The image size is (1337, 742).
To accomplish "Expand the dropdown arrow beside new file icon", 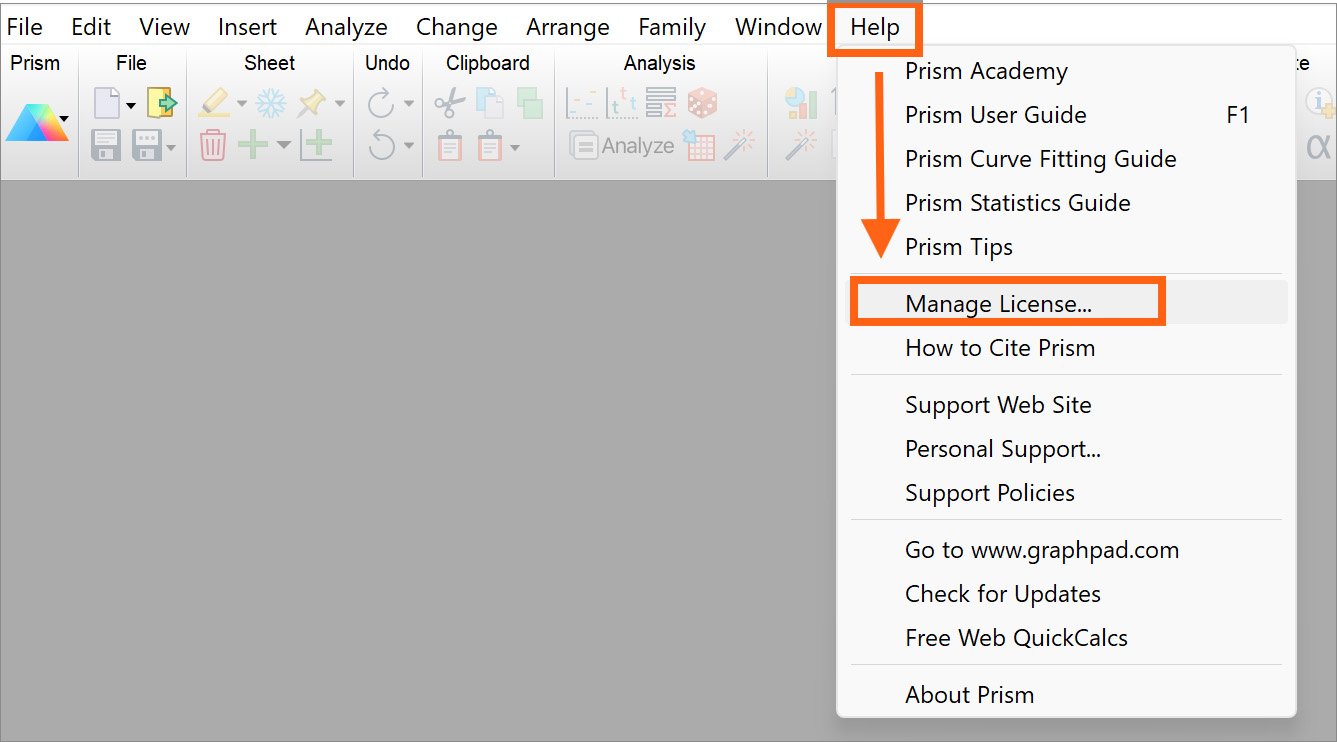I will coord(131,104).
